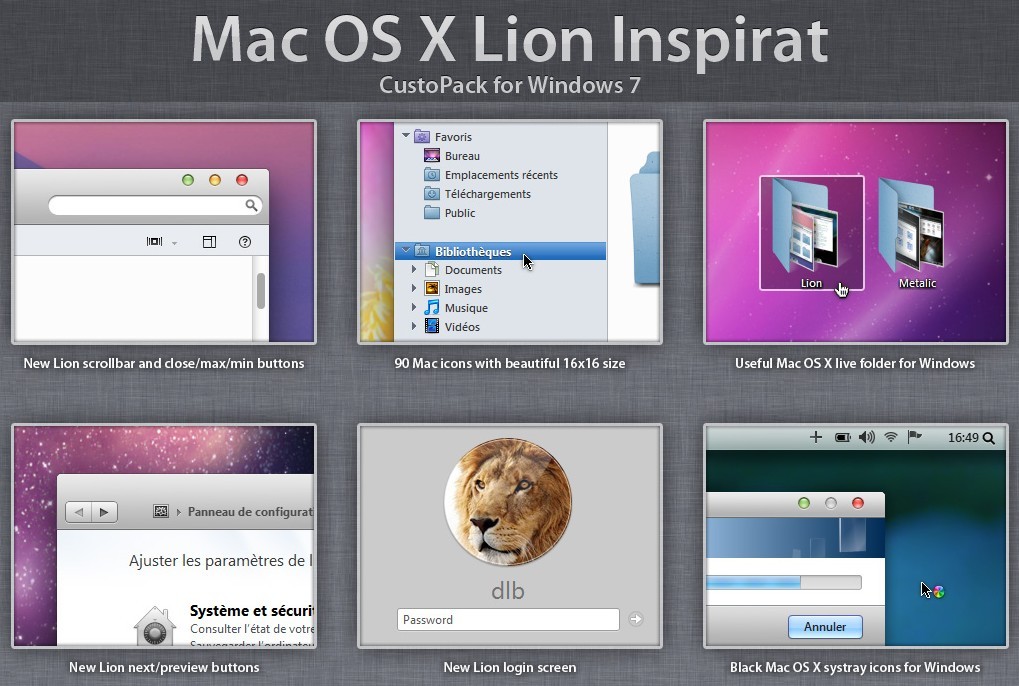Click the search field in the Lion scrollbar window
The image size is (1019, 686).
coord(155,206)
